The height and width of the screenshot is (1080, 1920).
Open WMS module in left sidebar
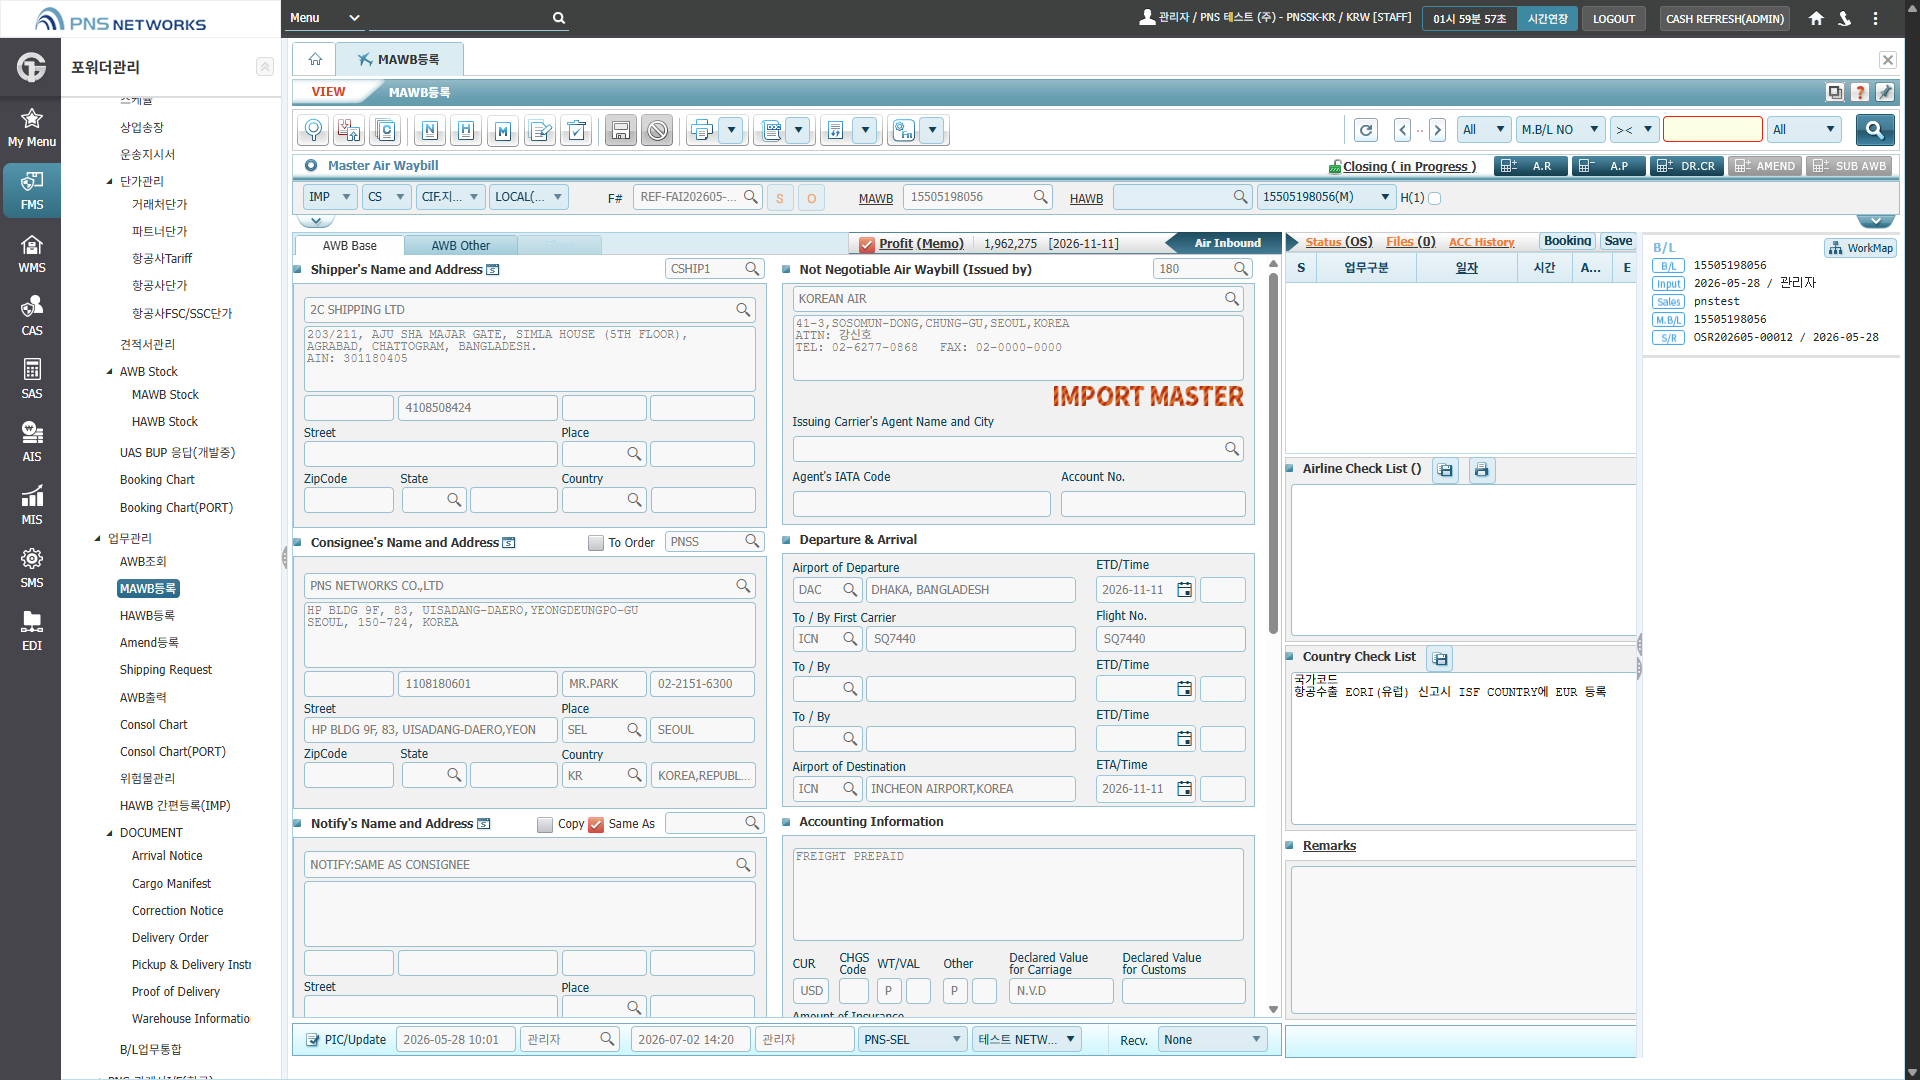pyautogui.click(x=32, y=254)
